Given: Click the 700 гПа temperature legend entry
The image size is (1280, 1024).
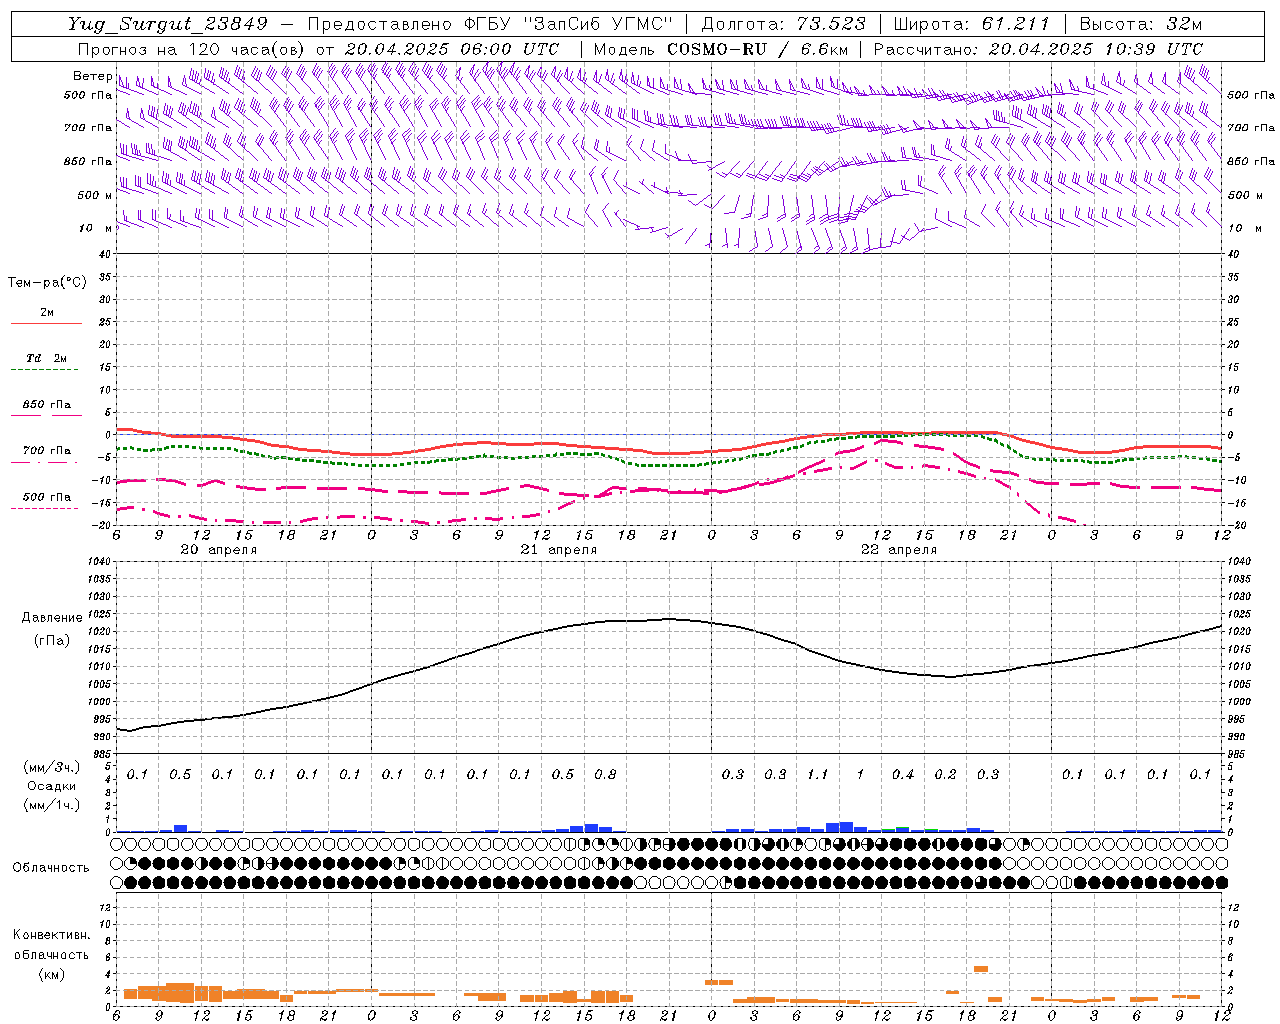Looking at the screenshot, I should click(47, 451).
